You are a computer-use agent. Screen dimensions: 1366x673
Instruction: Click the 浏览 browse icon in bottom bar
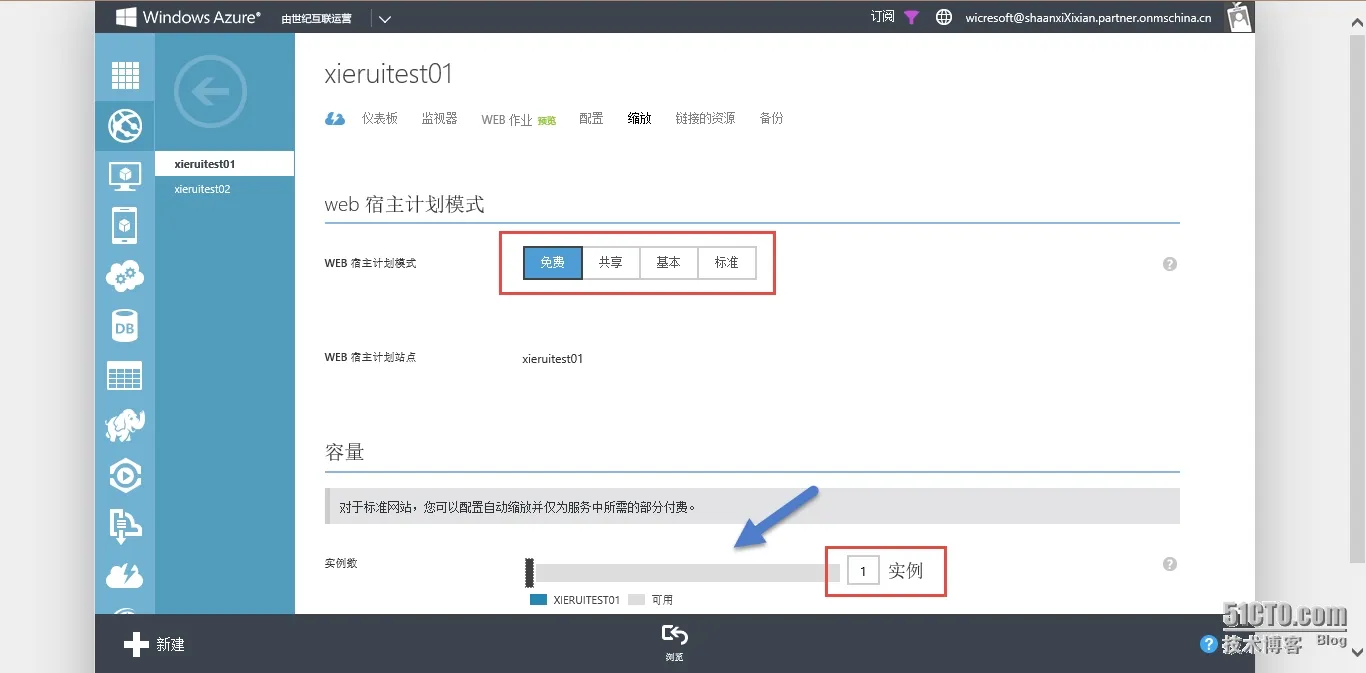[675, 642]
